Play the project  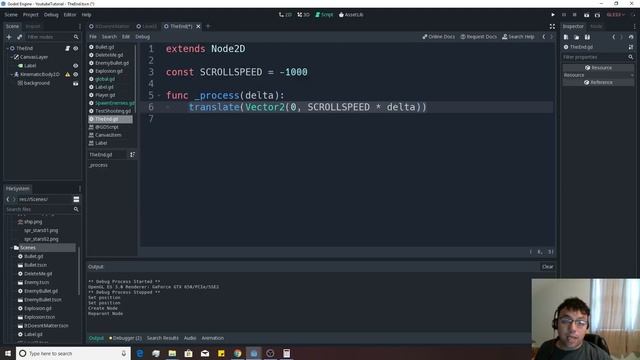[x=553, y=15]
